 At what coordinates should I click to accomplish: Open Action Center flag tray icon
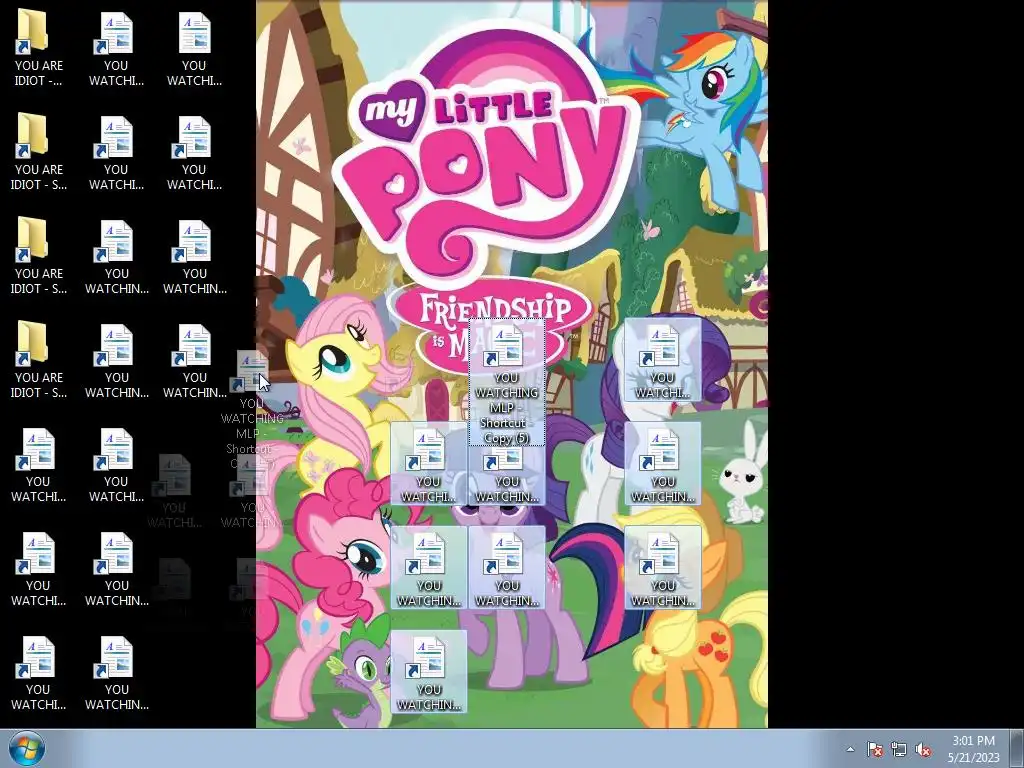click(874, 749)
